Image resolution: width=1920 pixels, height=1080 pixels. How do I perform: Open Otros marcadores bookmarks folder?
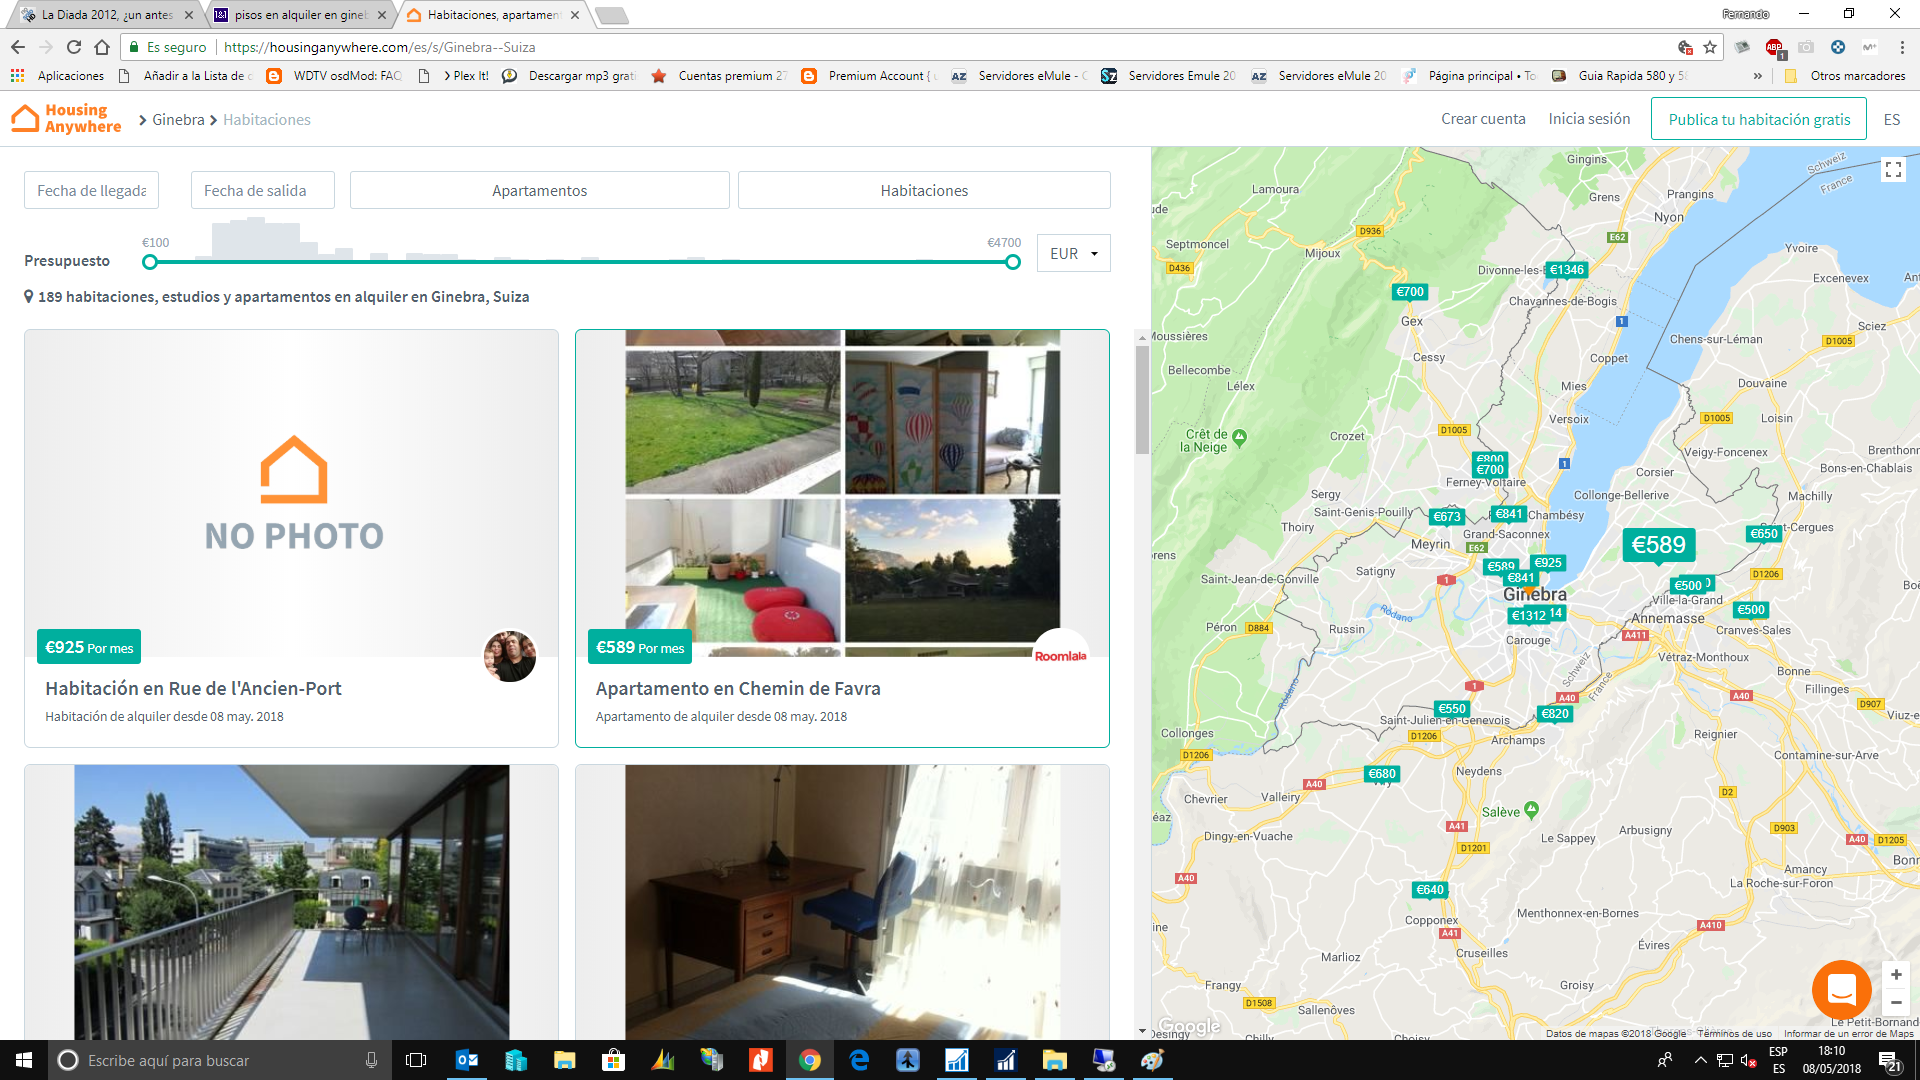(x=1845, y=76)
